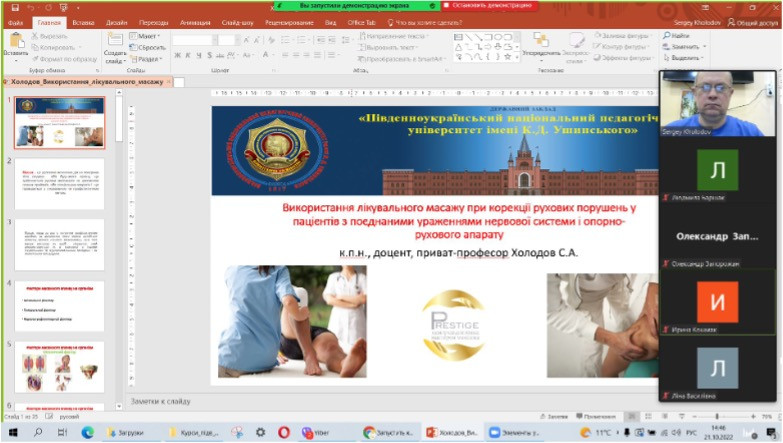783x443 pixels.
Task: Toggle italic К formatting
Action: tap(188, 55)
